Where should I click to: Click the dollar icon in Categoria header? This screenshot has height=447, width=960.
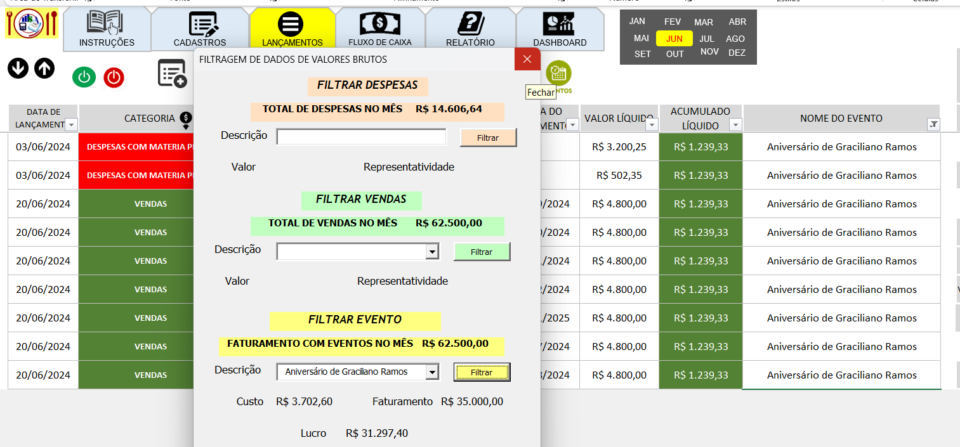(x=185, y=119)
